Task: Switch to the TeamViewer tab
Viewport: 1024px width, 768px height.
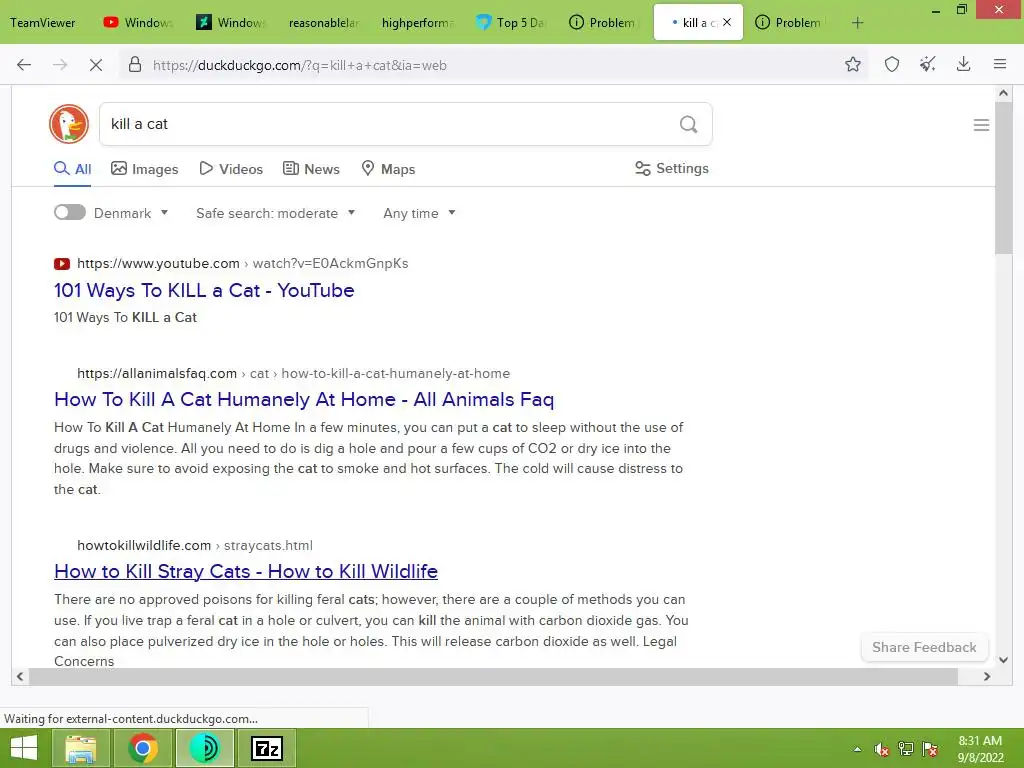Action: point(42,23)
